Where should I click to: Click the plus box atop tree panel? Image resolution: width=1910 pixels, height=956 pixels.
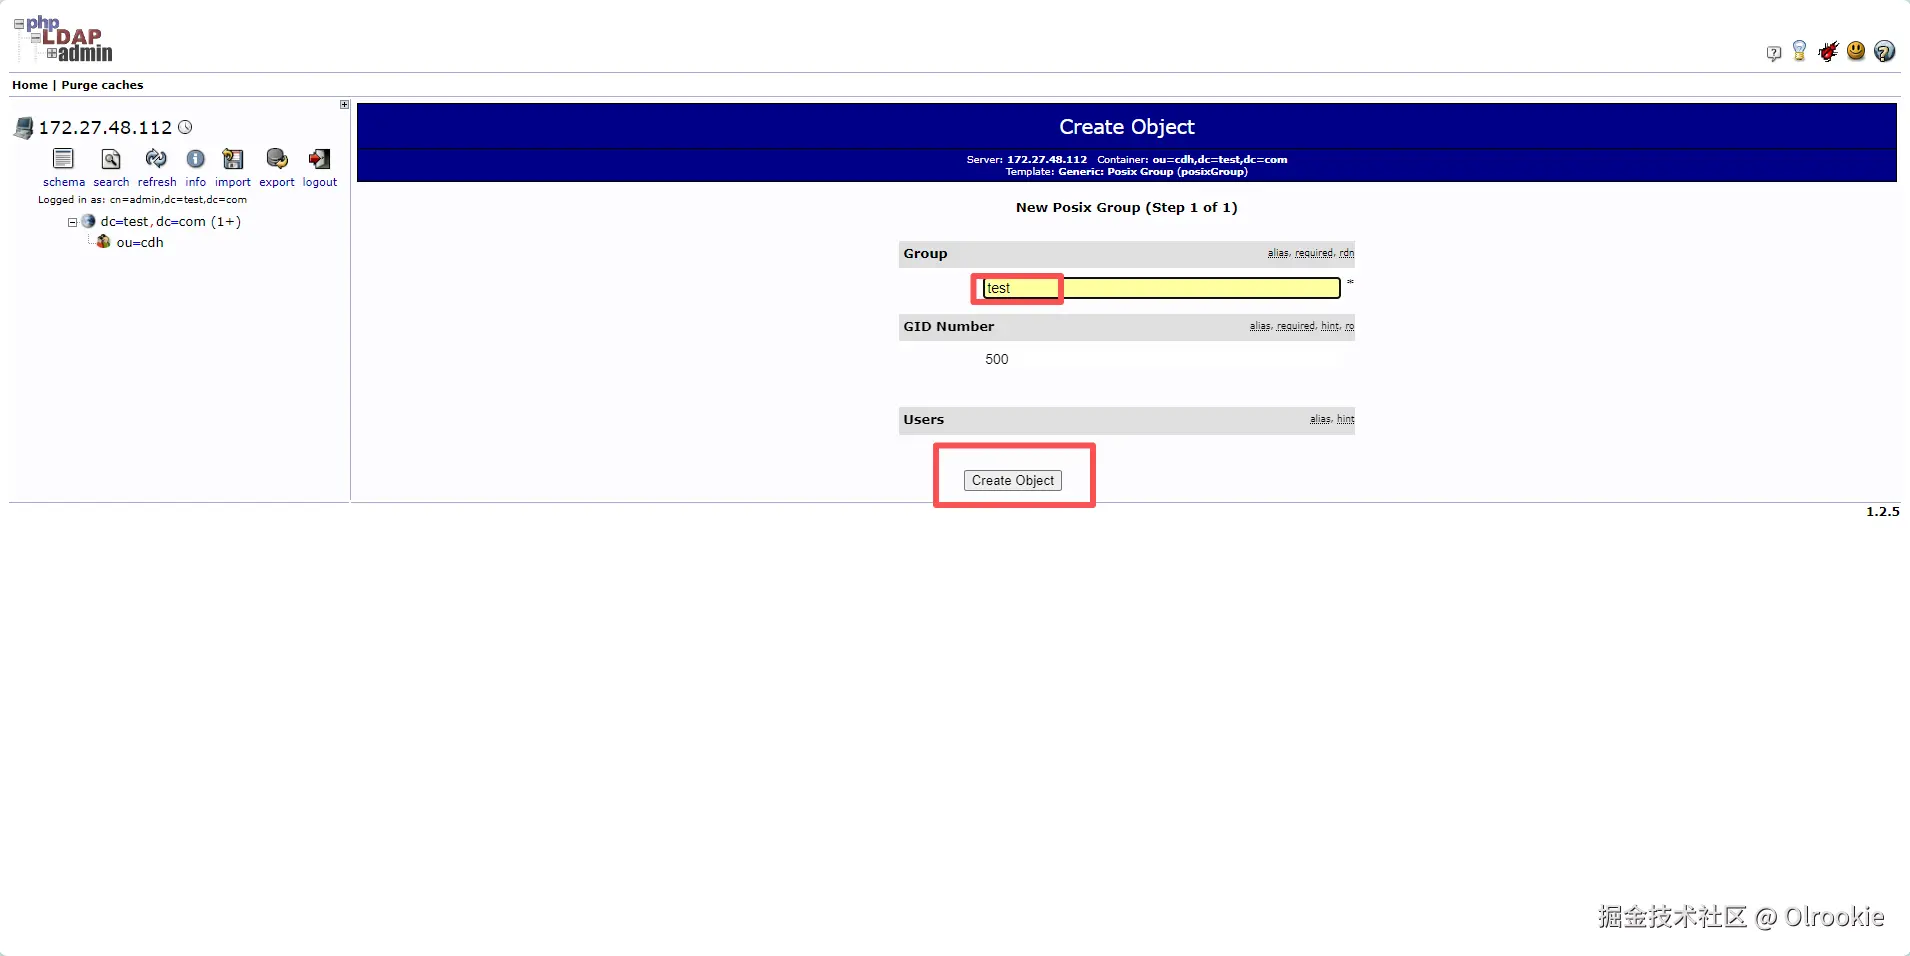pyautogui.click(x=345, y=104)
